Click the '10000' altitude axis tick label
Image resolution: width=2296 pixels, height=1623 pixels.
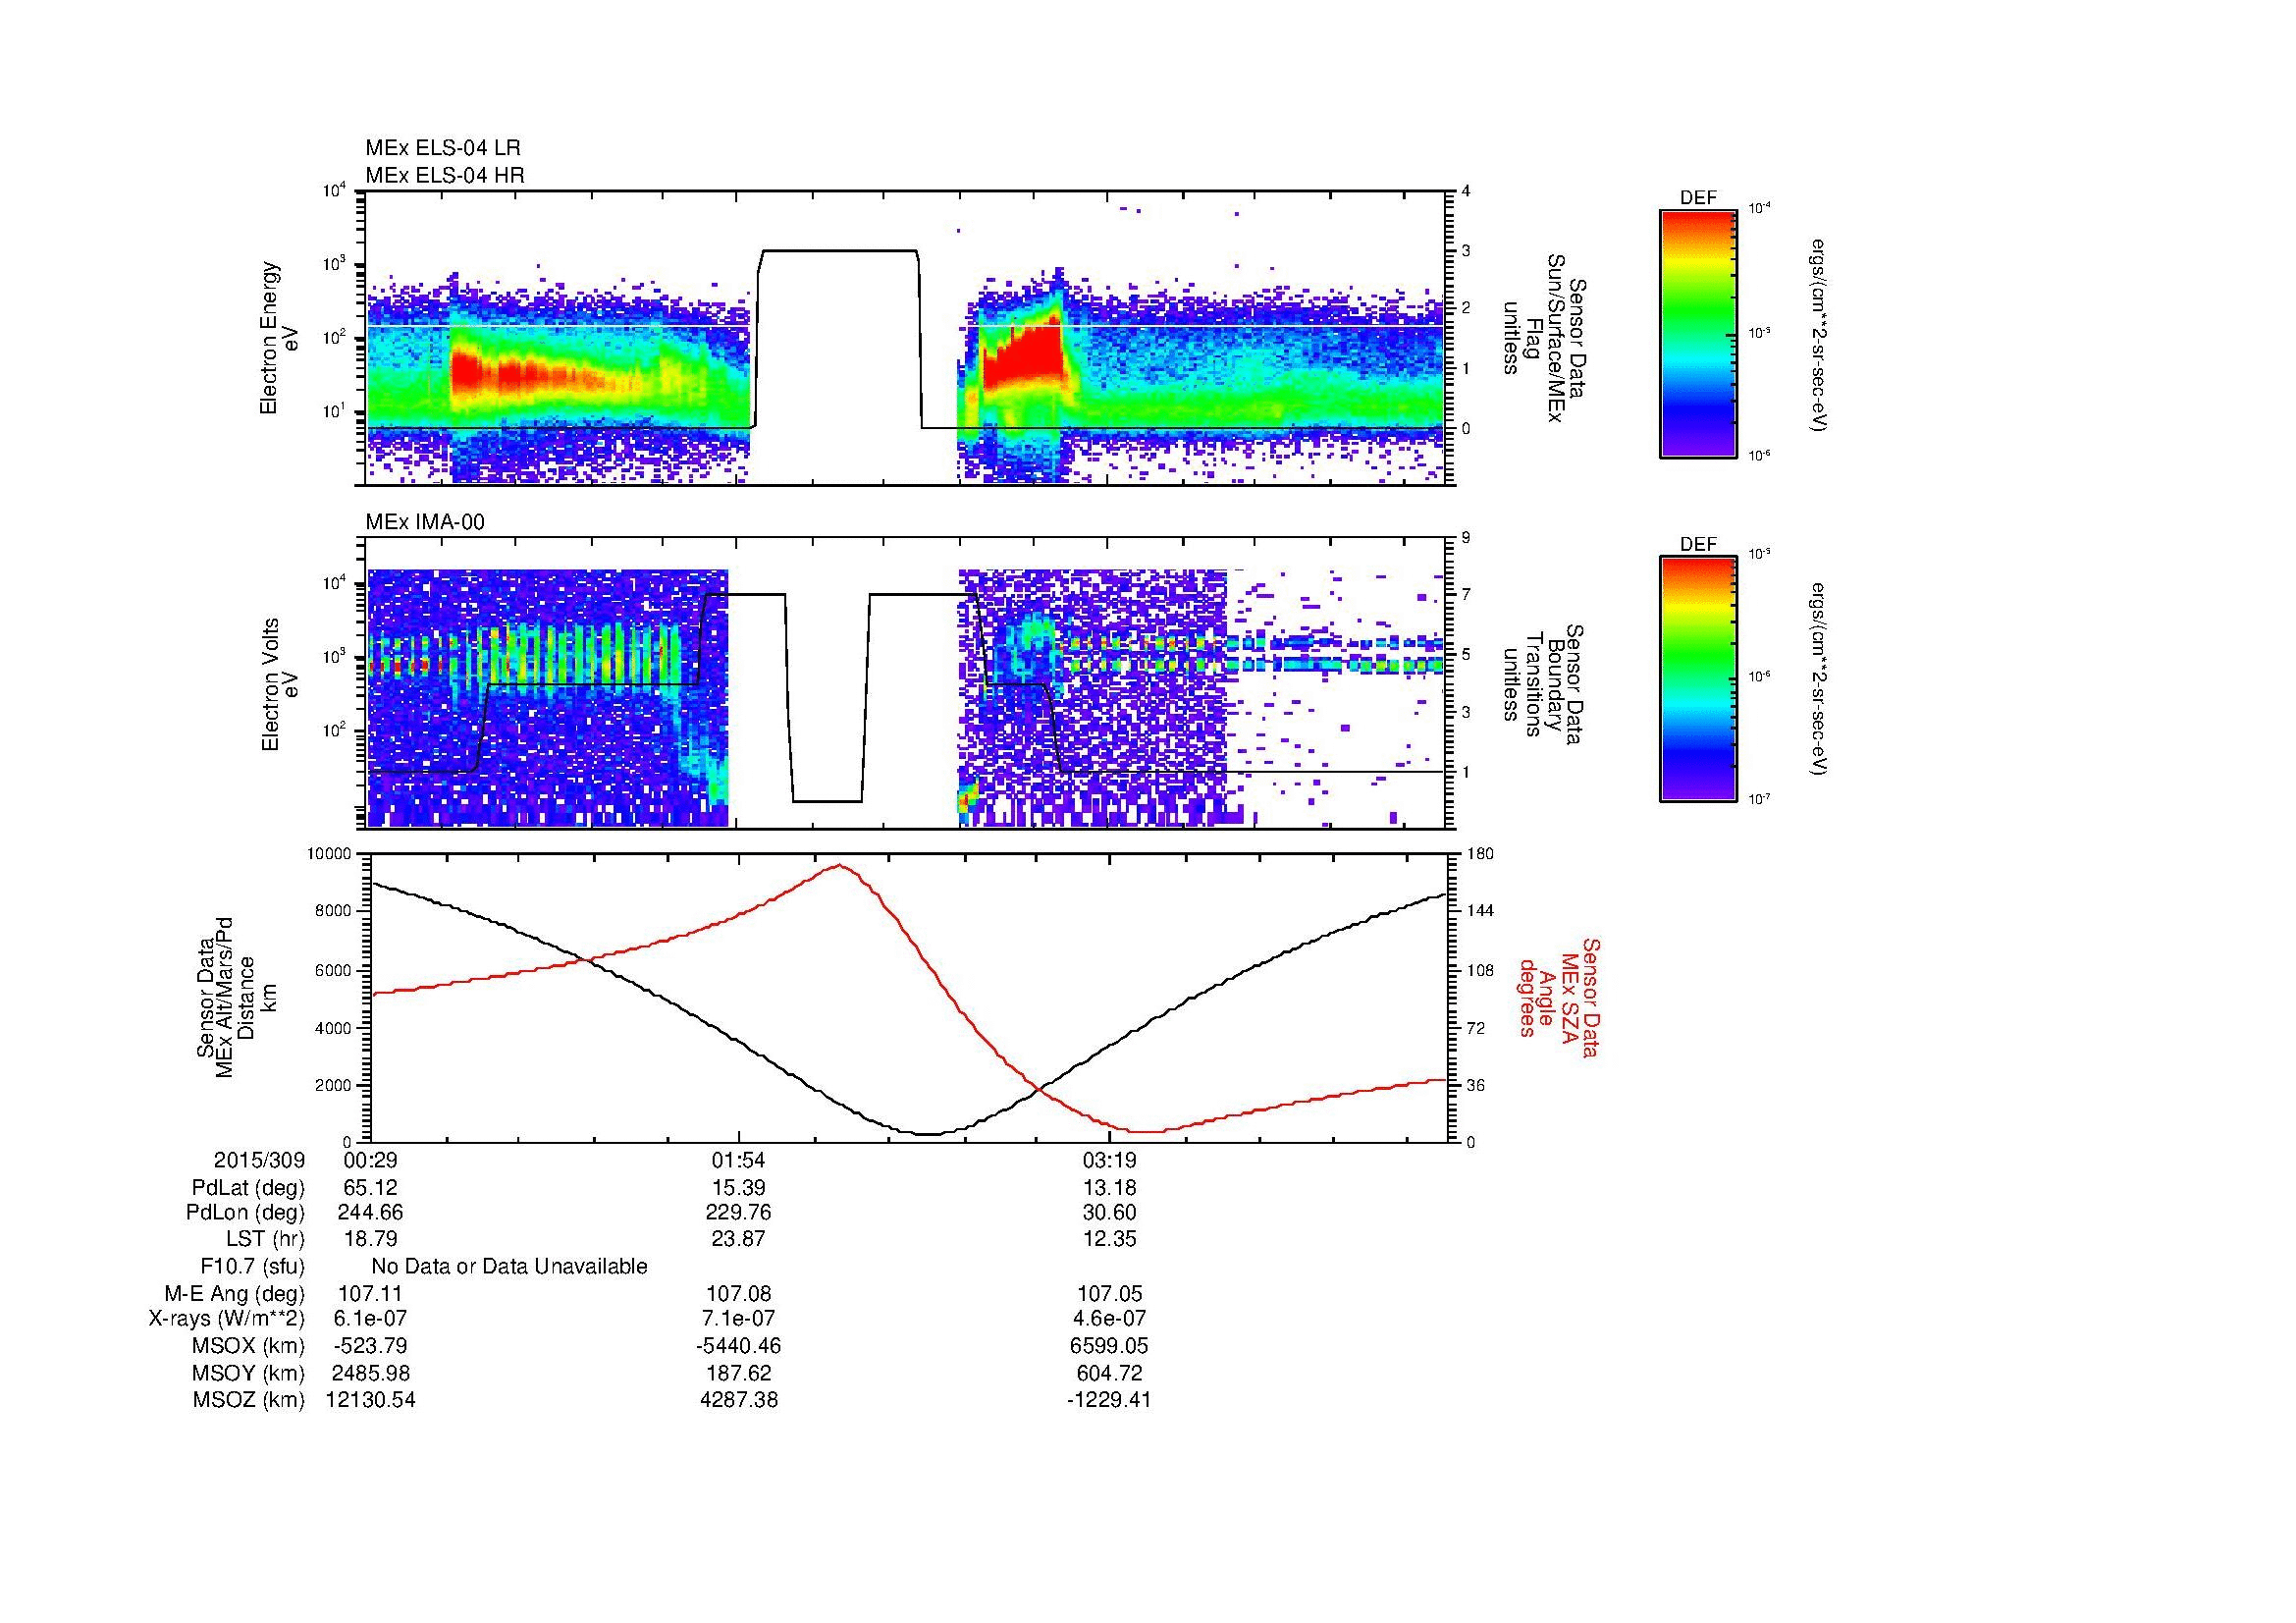coord(331,853)
